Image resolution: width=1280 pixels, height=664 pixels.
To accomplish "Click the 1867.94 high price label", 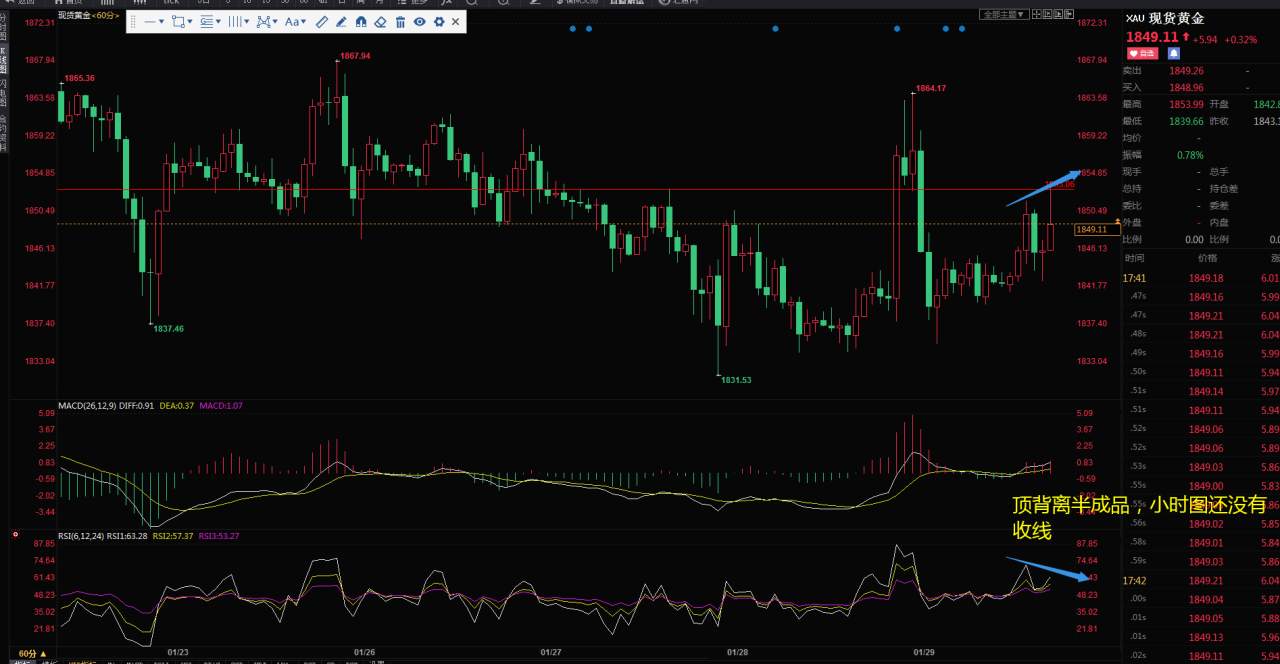I will pos(355,56).
